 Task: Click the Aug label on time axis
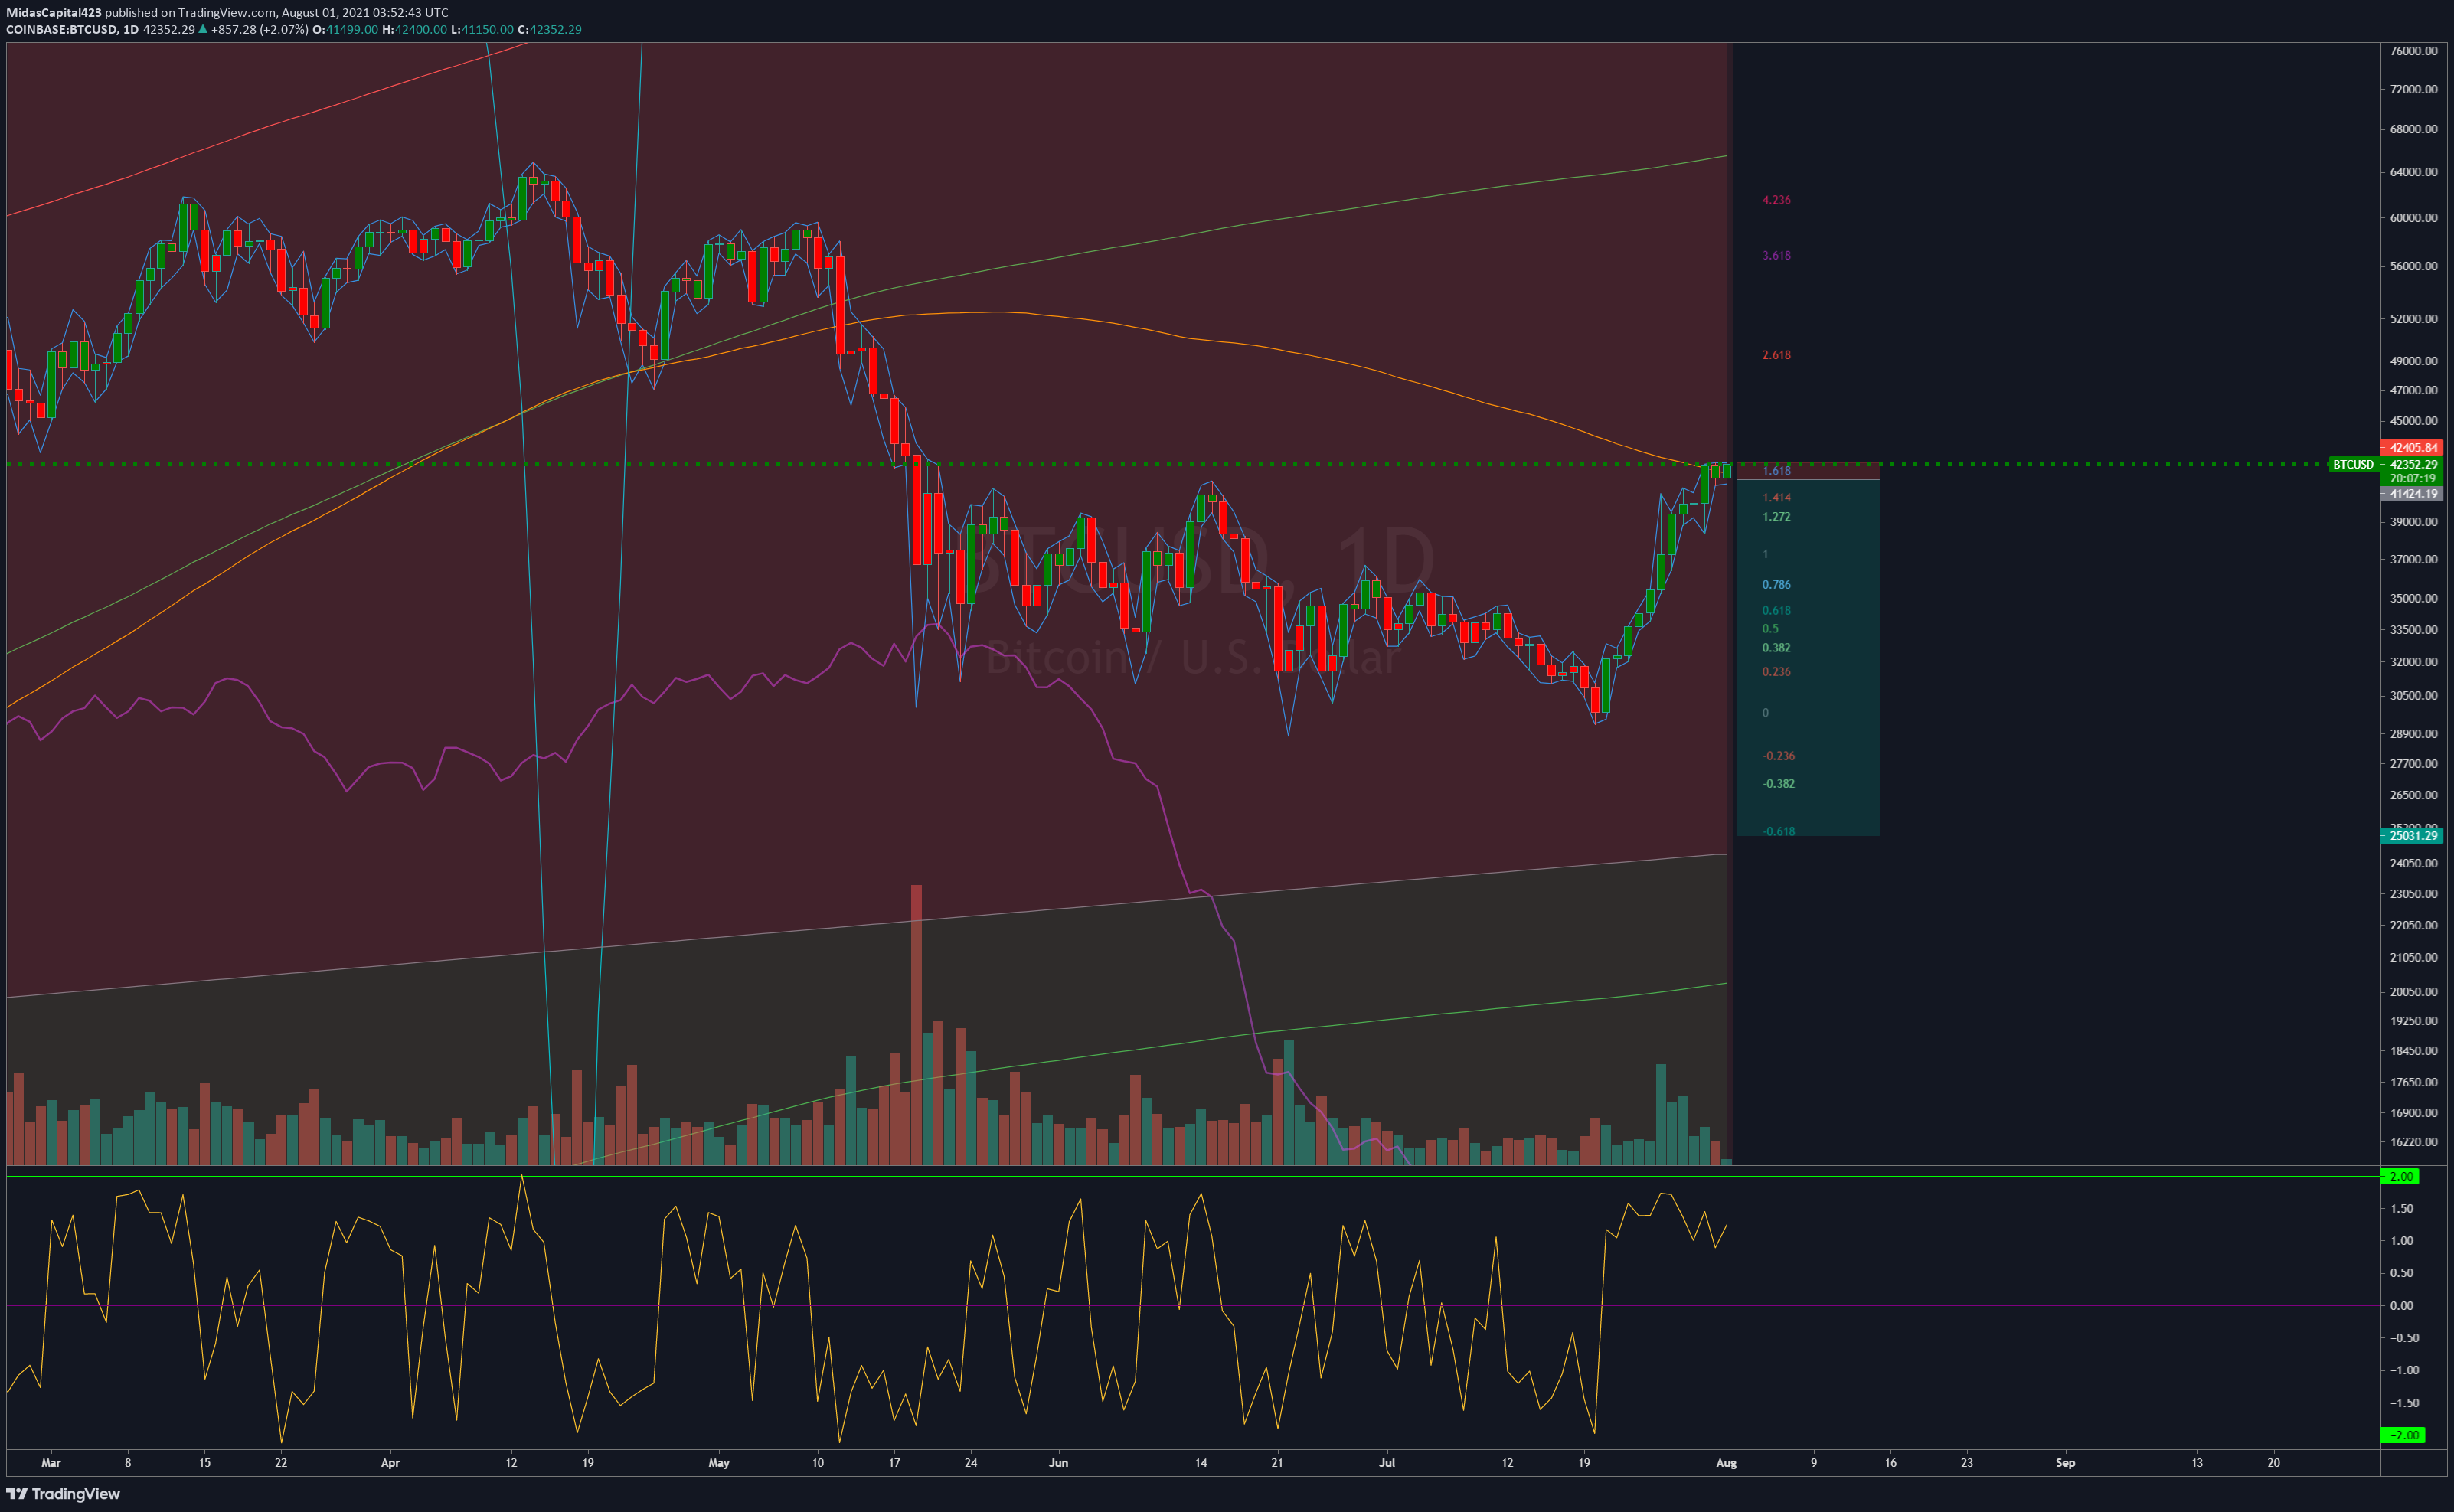[x=1726, y=1463]
